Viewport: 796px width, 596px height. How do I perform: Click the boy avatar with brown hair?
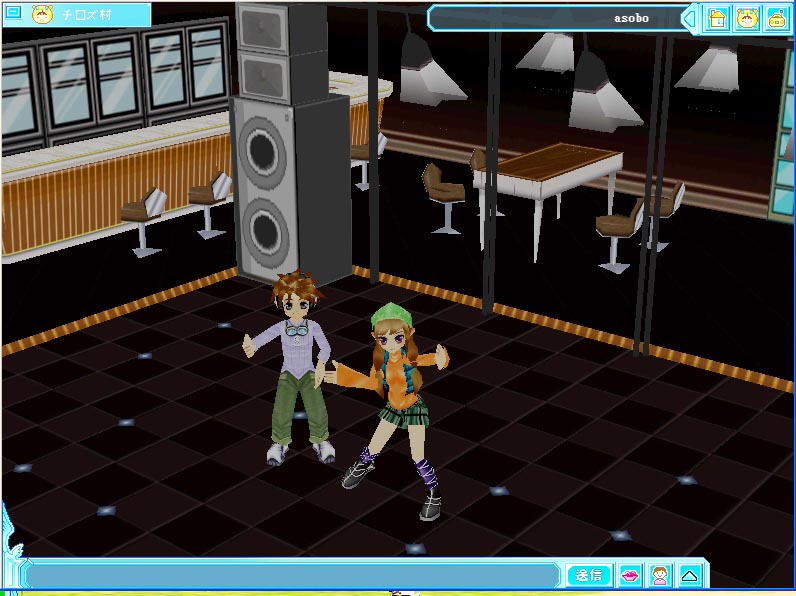pyautogui.click(x=294, y=360)
